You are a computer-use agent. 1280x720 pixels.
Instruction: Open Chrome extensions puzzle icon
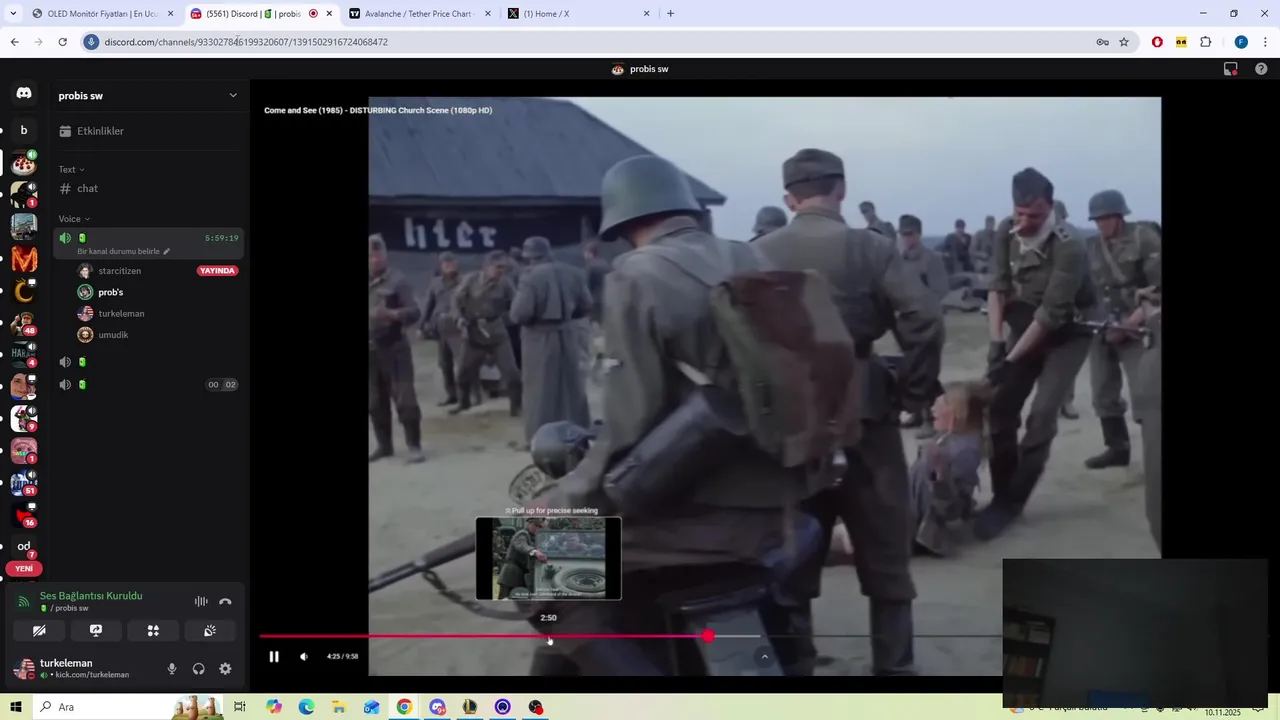tap(1205, 42)
